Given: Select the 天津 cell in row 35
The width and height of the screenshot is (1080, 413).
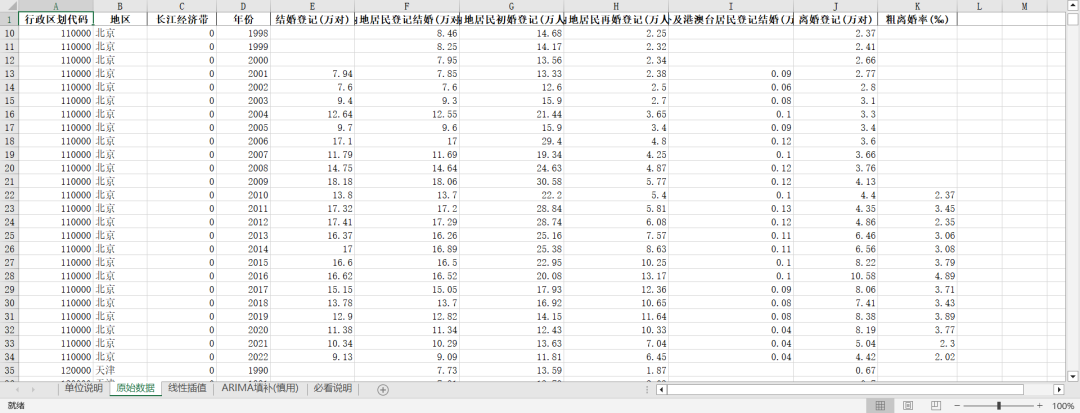Looking at the screenshot, I should point(120,370).
